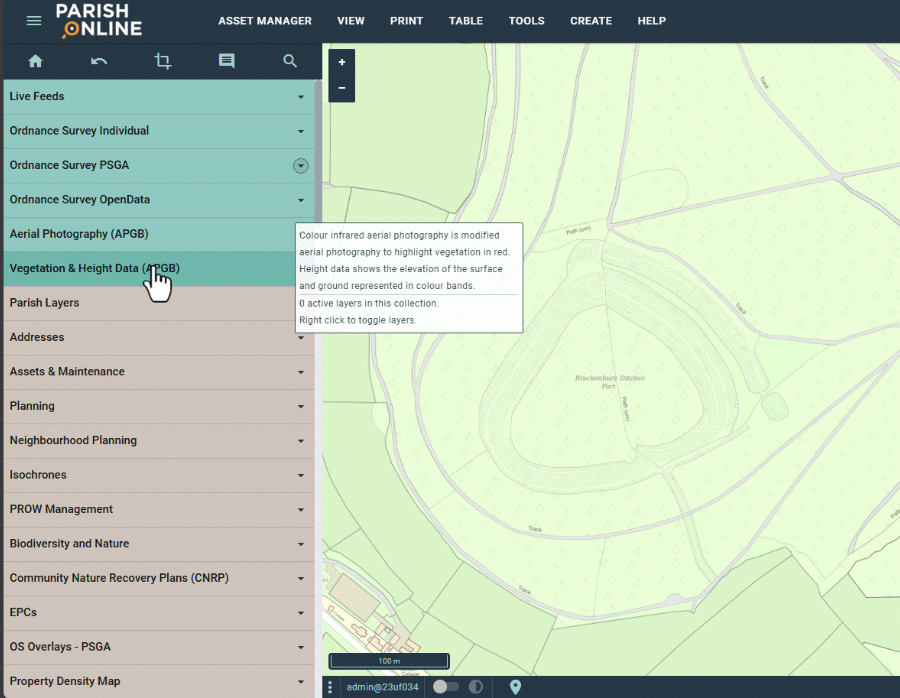Select the crop tool icon

[163, 61]
